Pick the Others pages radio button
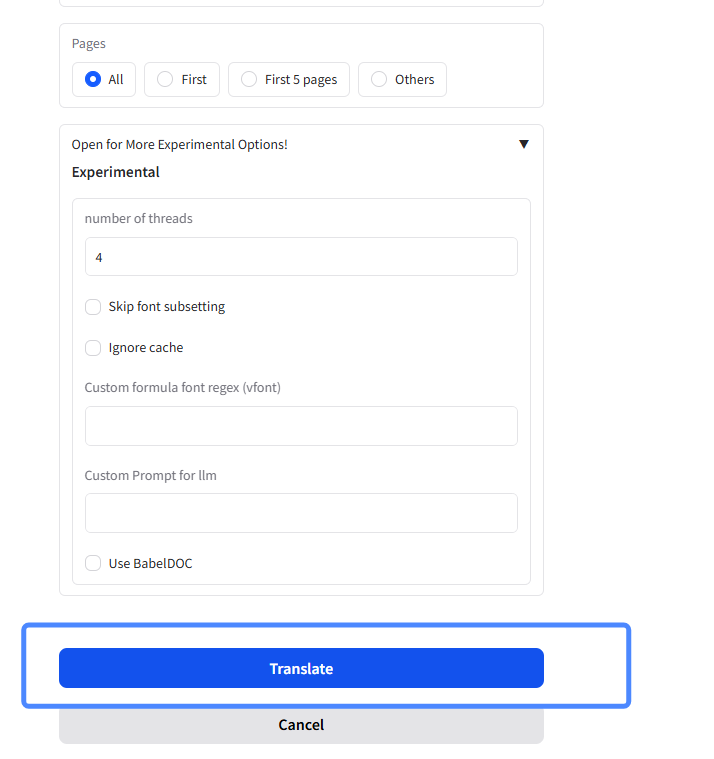The width and height of the screenshot is (714, 759). [x=379, y=79]
